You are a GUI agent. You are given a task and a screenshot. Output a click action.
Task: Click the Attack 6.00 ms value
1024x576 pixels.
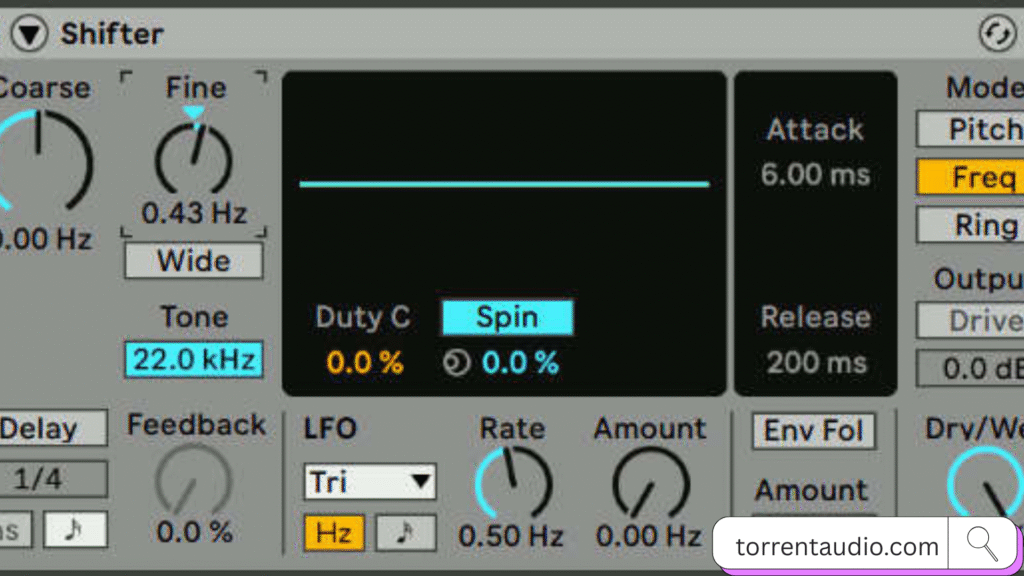815,175
